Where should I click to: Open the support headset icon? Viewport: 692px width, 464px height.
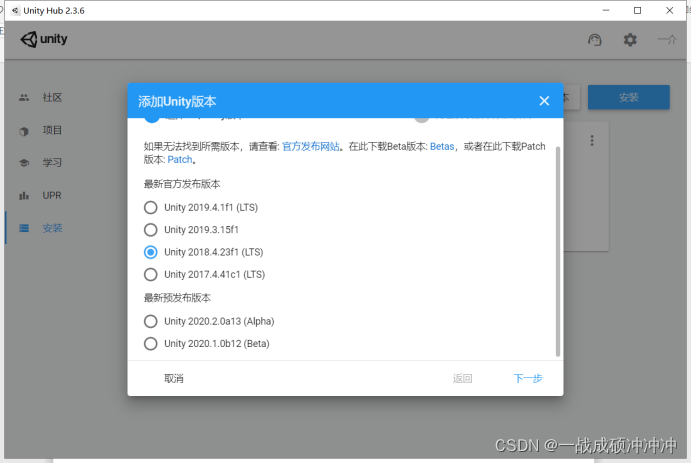tap(594, 40)
